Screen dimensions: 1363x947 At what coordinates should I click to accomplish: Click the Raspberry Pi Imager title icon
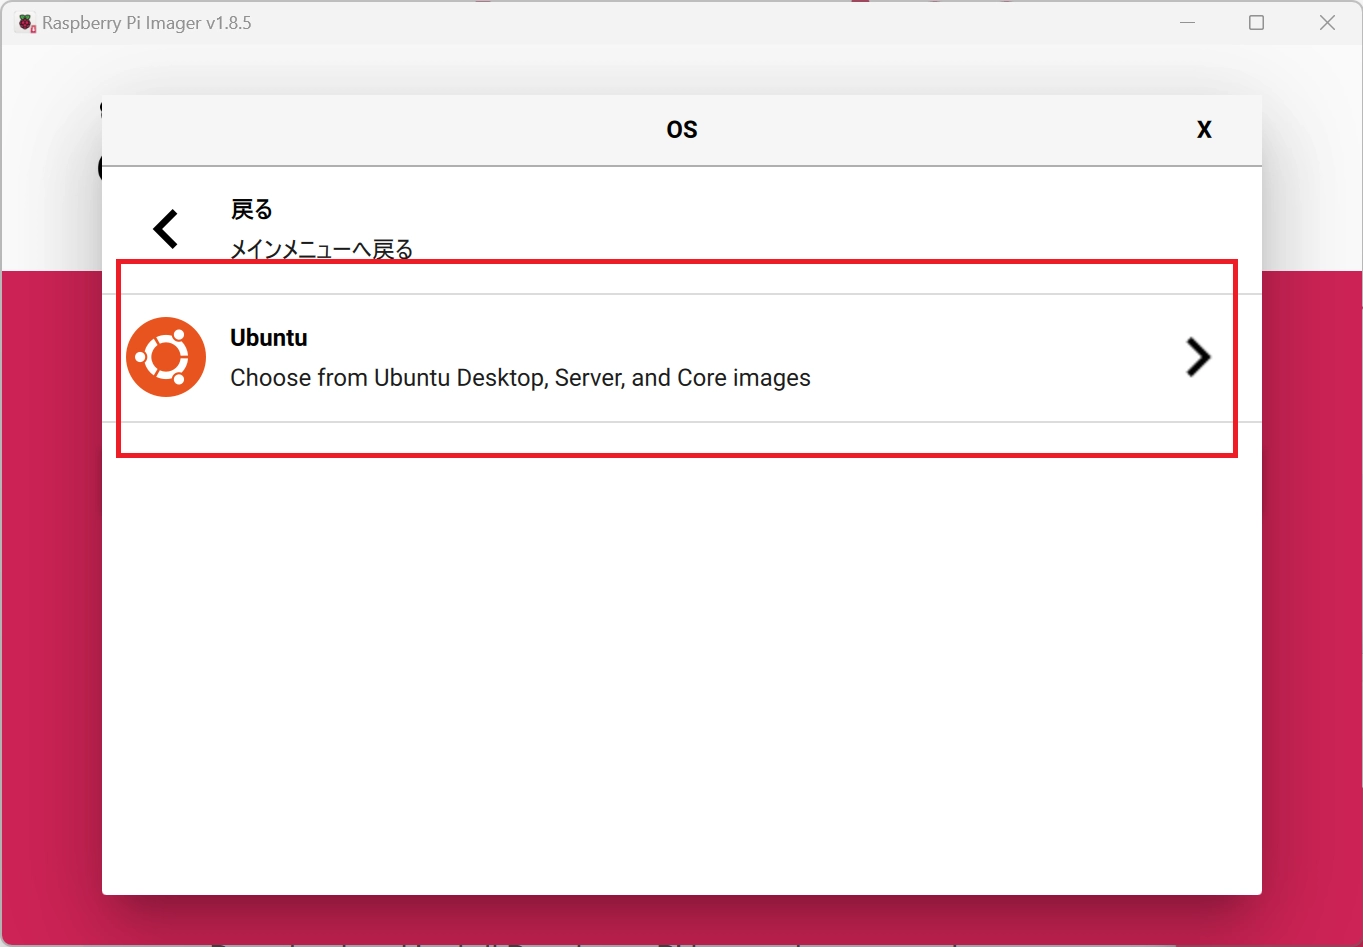pyautogui.click(x=26, y=22)
